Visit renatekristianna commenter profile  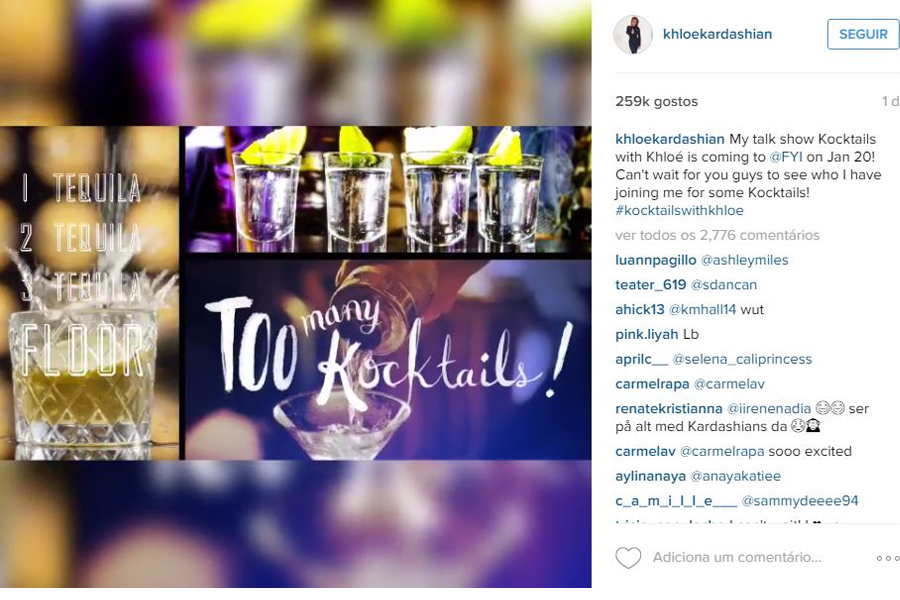point(669,408)
